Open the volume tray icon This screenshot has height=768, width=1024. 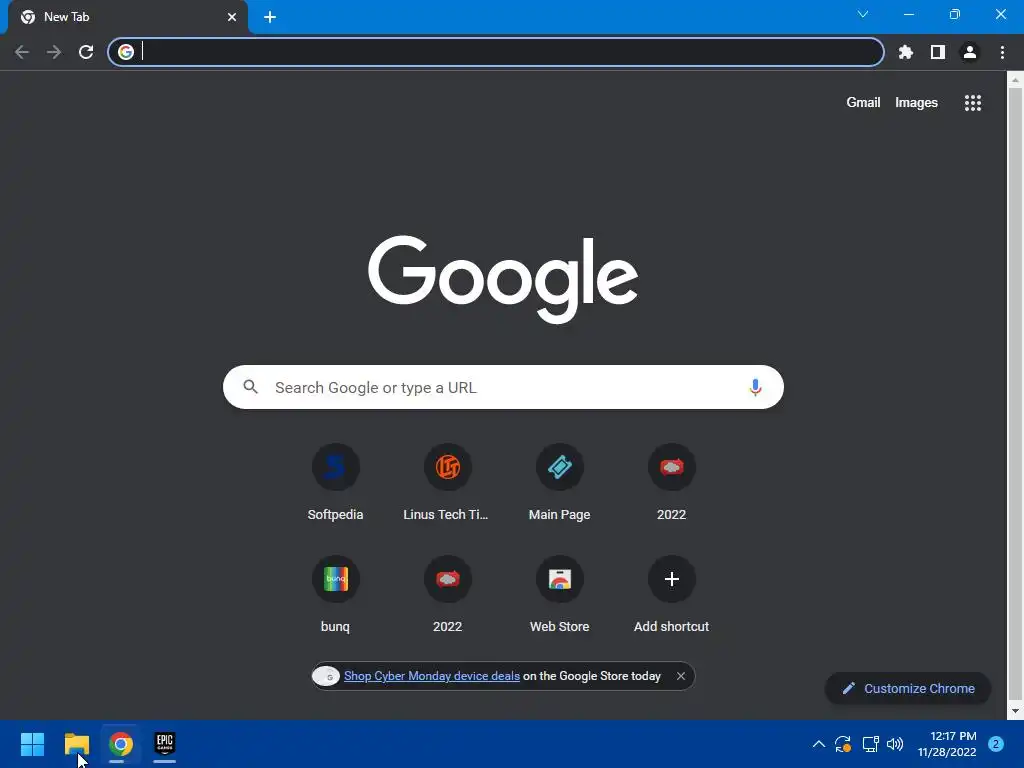click(895, 744)
